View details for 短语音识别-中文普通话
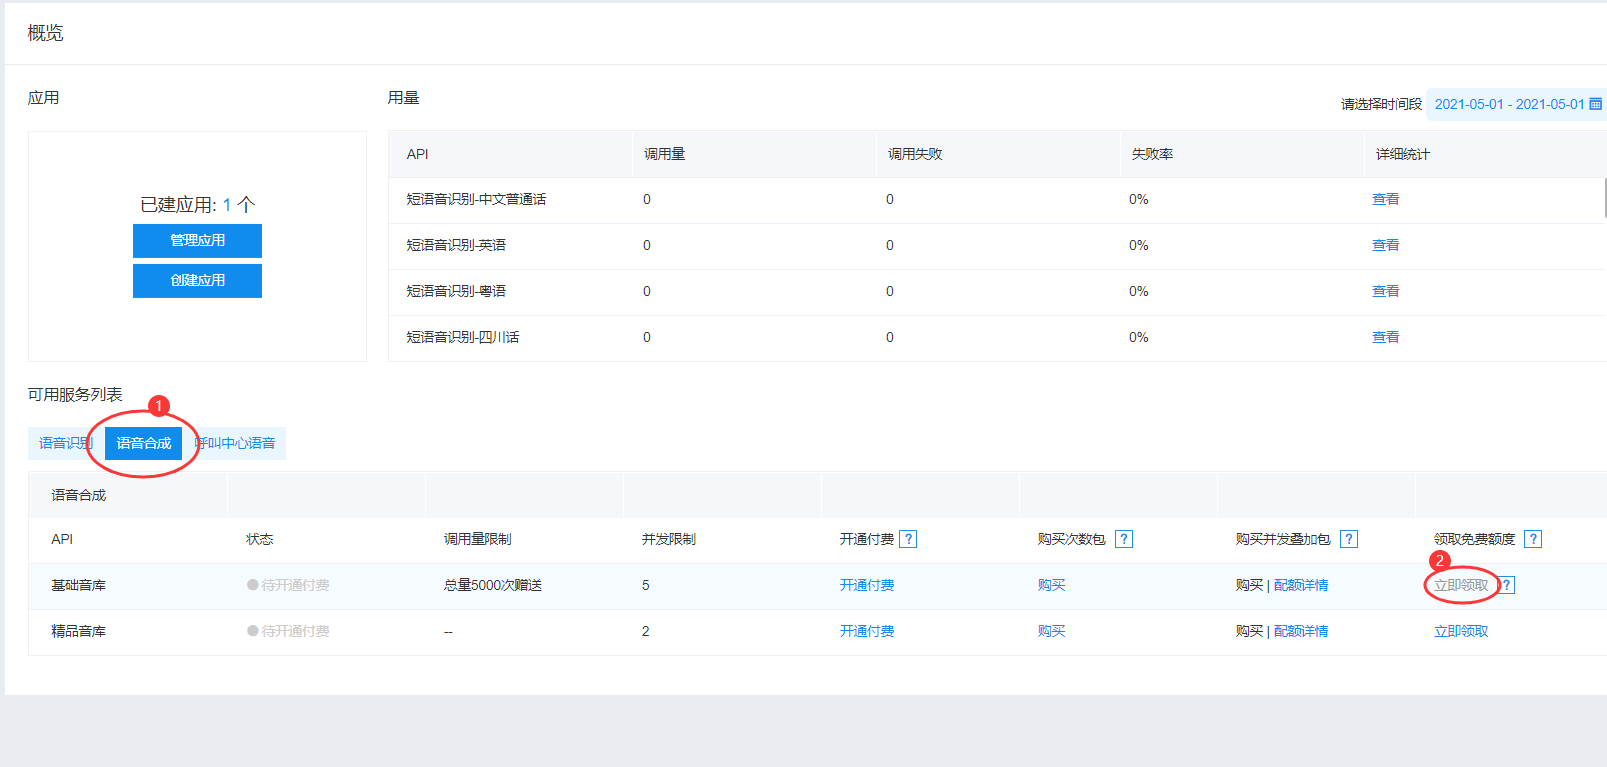 click(1385, 199)
